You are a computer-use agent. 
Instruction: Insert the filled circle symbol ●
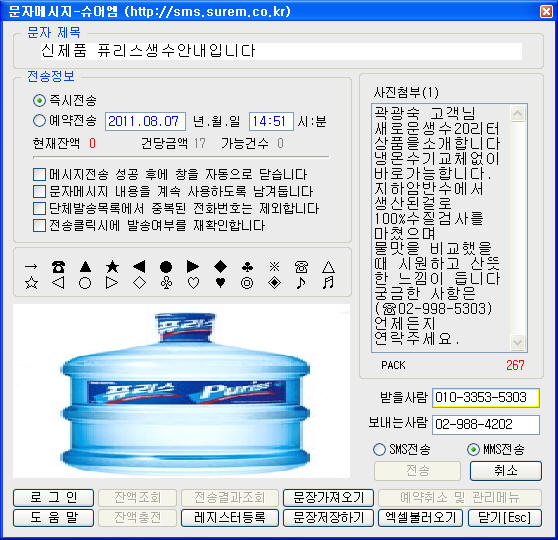pyautogui.click(x=166, y=266)
